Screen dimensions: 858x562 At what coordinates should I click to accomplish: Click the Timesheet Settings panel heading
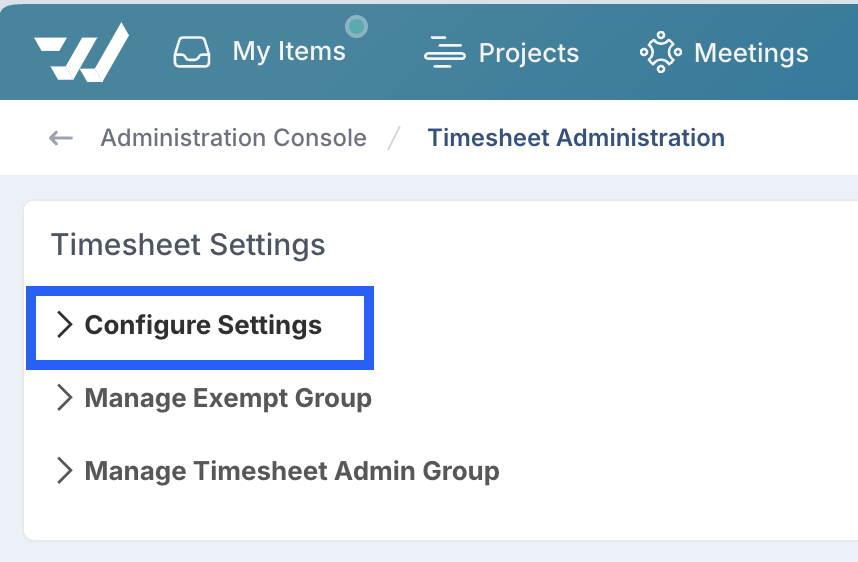(x=188, y=245)
